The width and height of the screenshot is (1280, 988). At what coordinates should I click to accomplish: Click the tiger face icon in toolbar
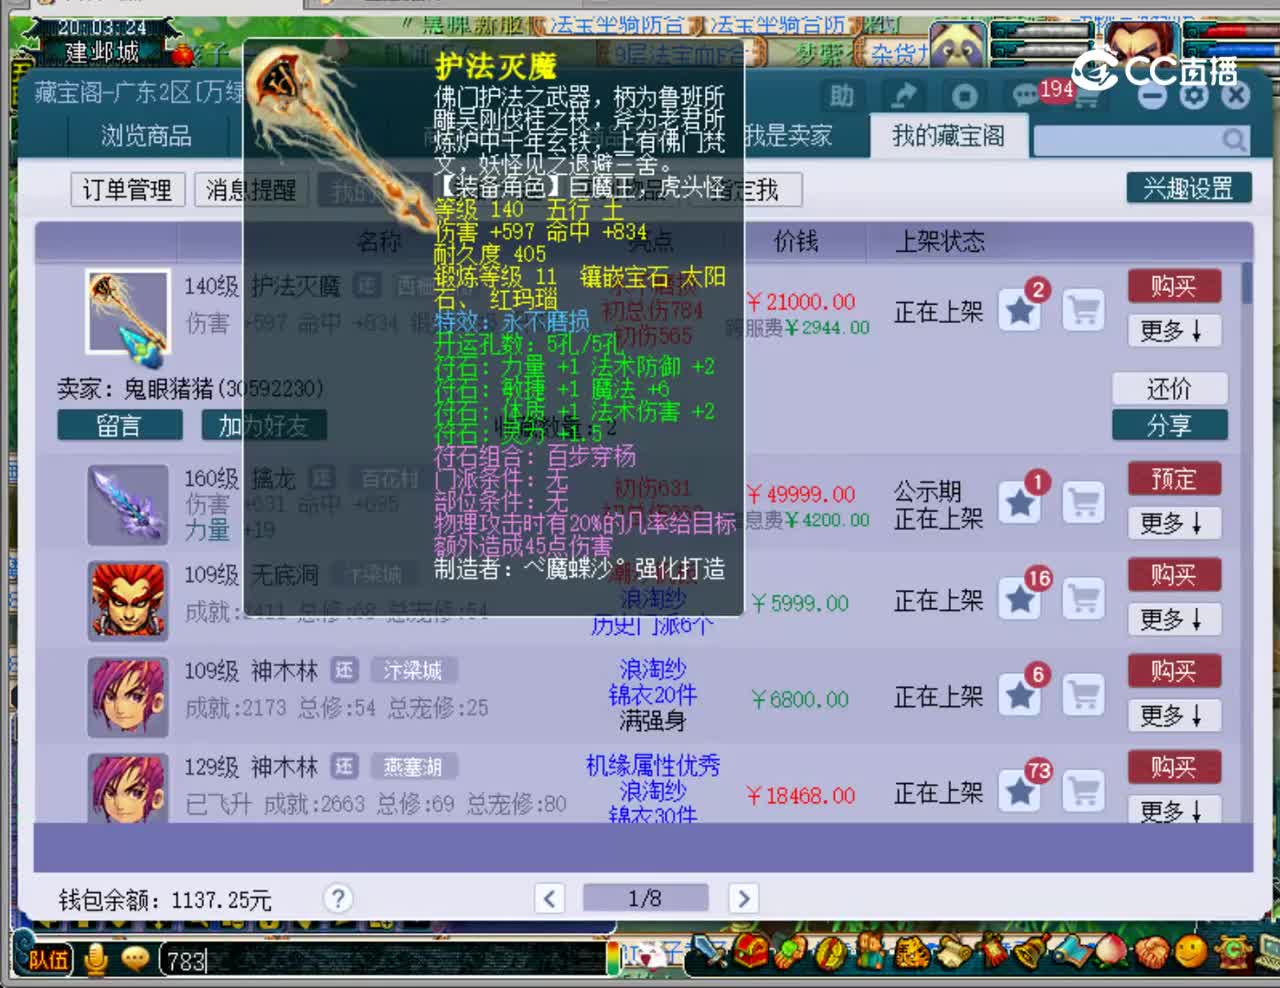(911, 950)
